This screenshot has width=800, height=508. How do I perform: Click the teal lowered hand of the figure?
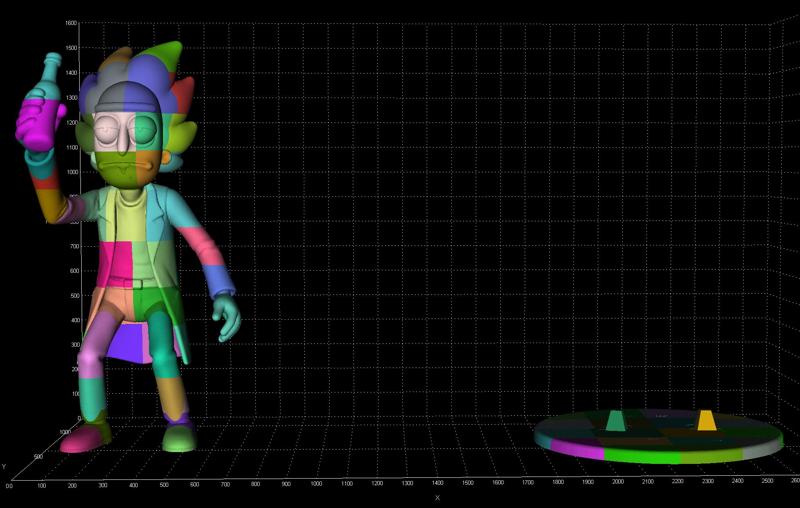227,317
